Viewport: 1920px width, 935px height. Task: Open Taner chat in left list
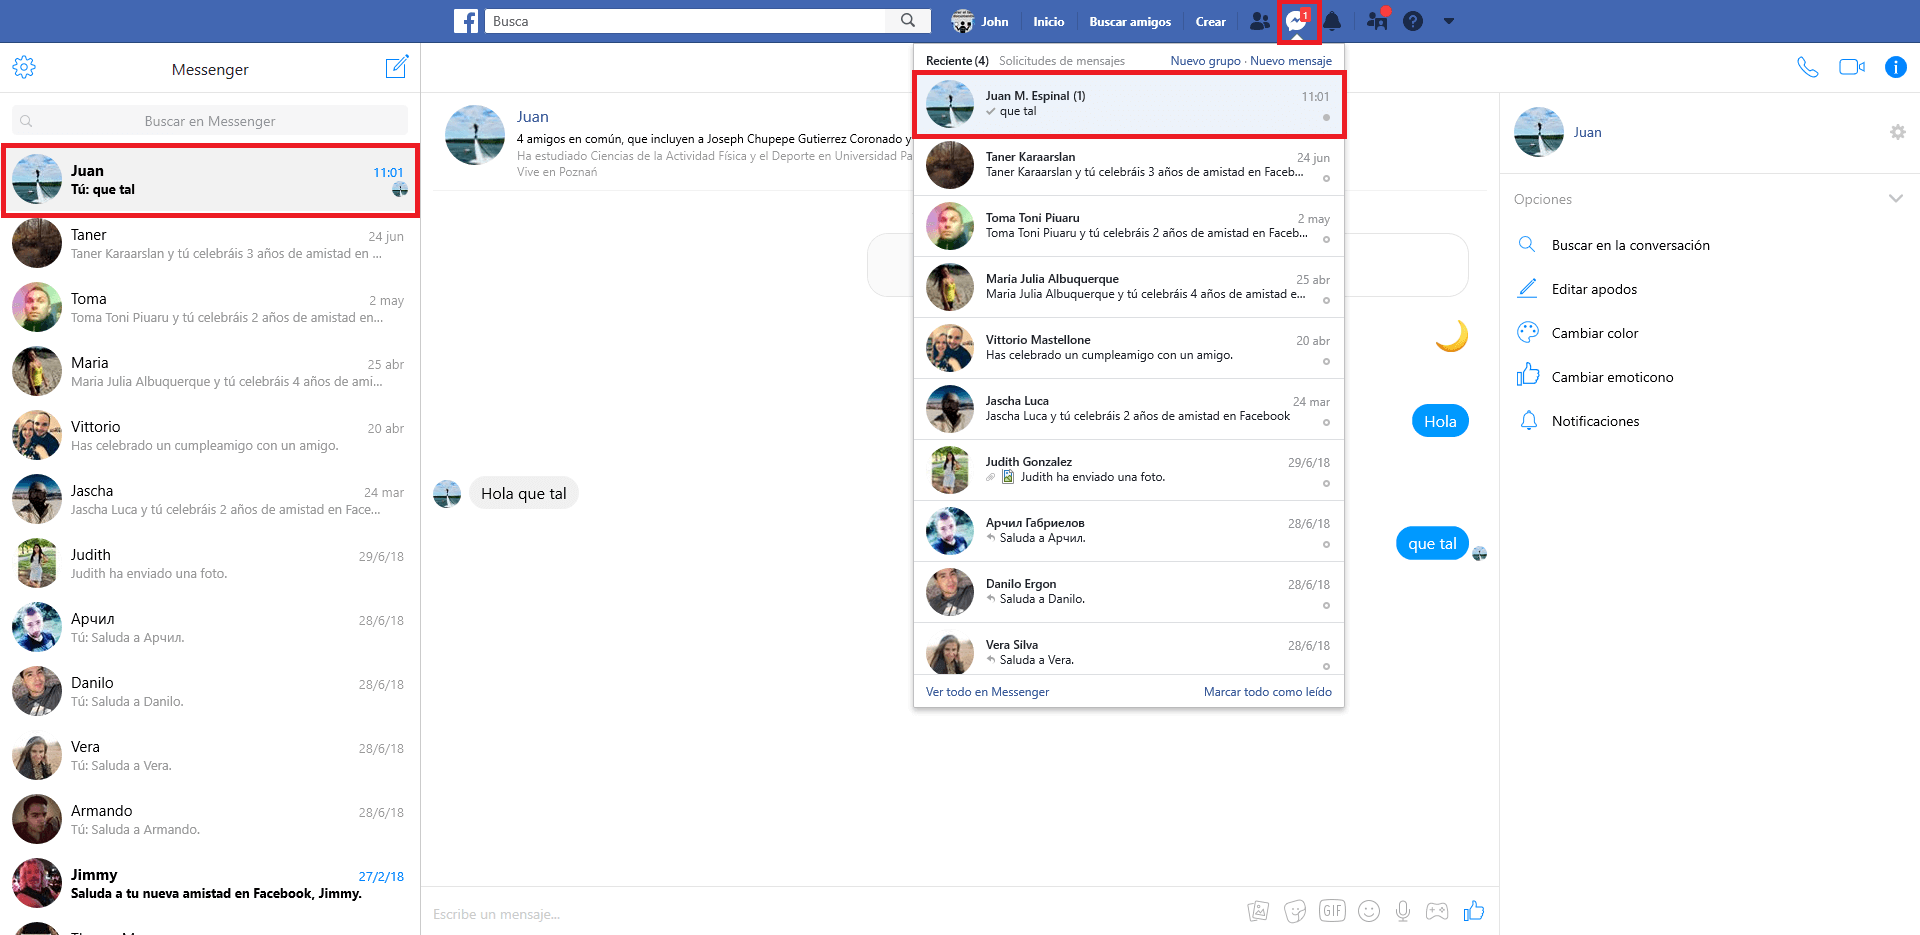[210, 244]
